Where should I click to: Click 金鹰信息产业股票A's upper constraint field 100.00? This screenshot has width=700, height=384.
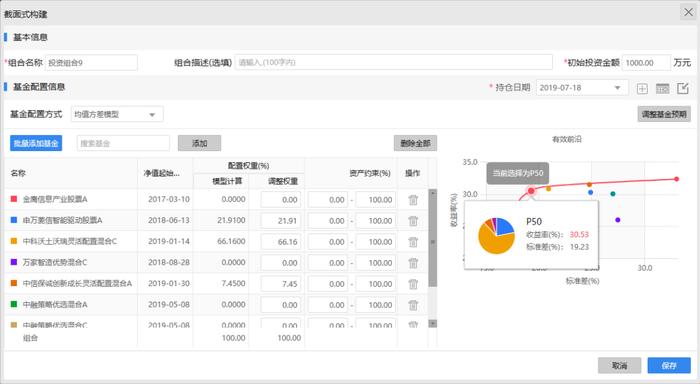376,200
